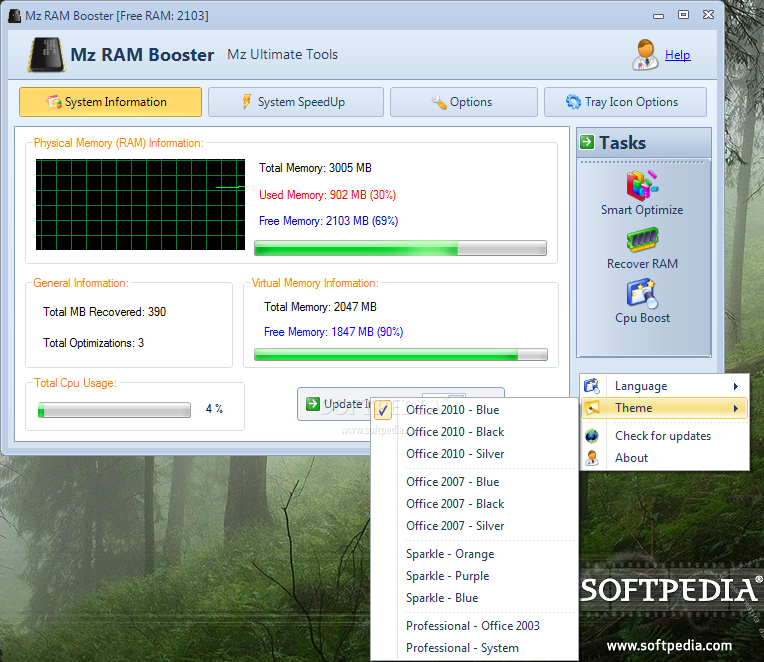Viewport: 764px width, 662px height.
Task: Click the System Information tab icon
Action: click(x=54, y=102)
